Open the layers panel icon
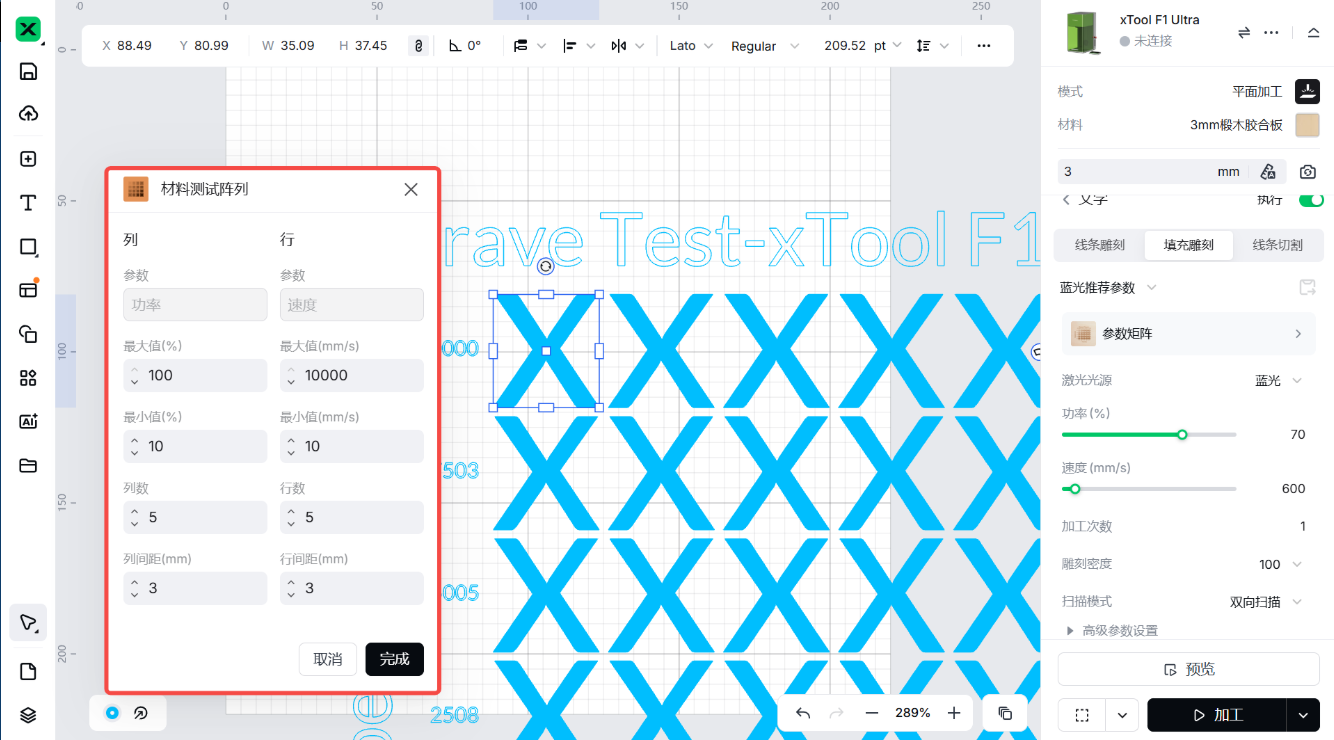 coord(28,714)
